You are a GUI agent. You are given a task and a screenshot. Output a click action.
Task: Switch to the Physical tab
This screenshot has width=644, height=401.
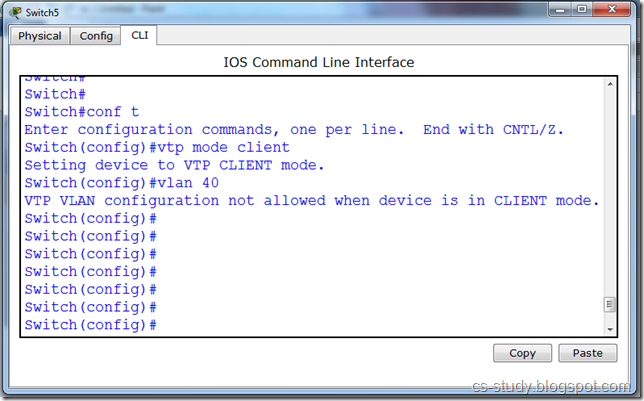coord(40,36)
